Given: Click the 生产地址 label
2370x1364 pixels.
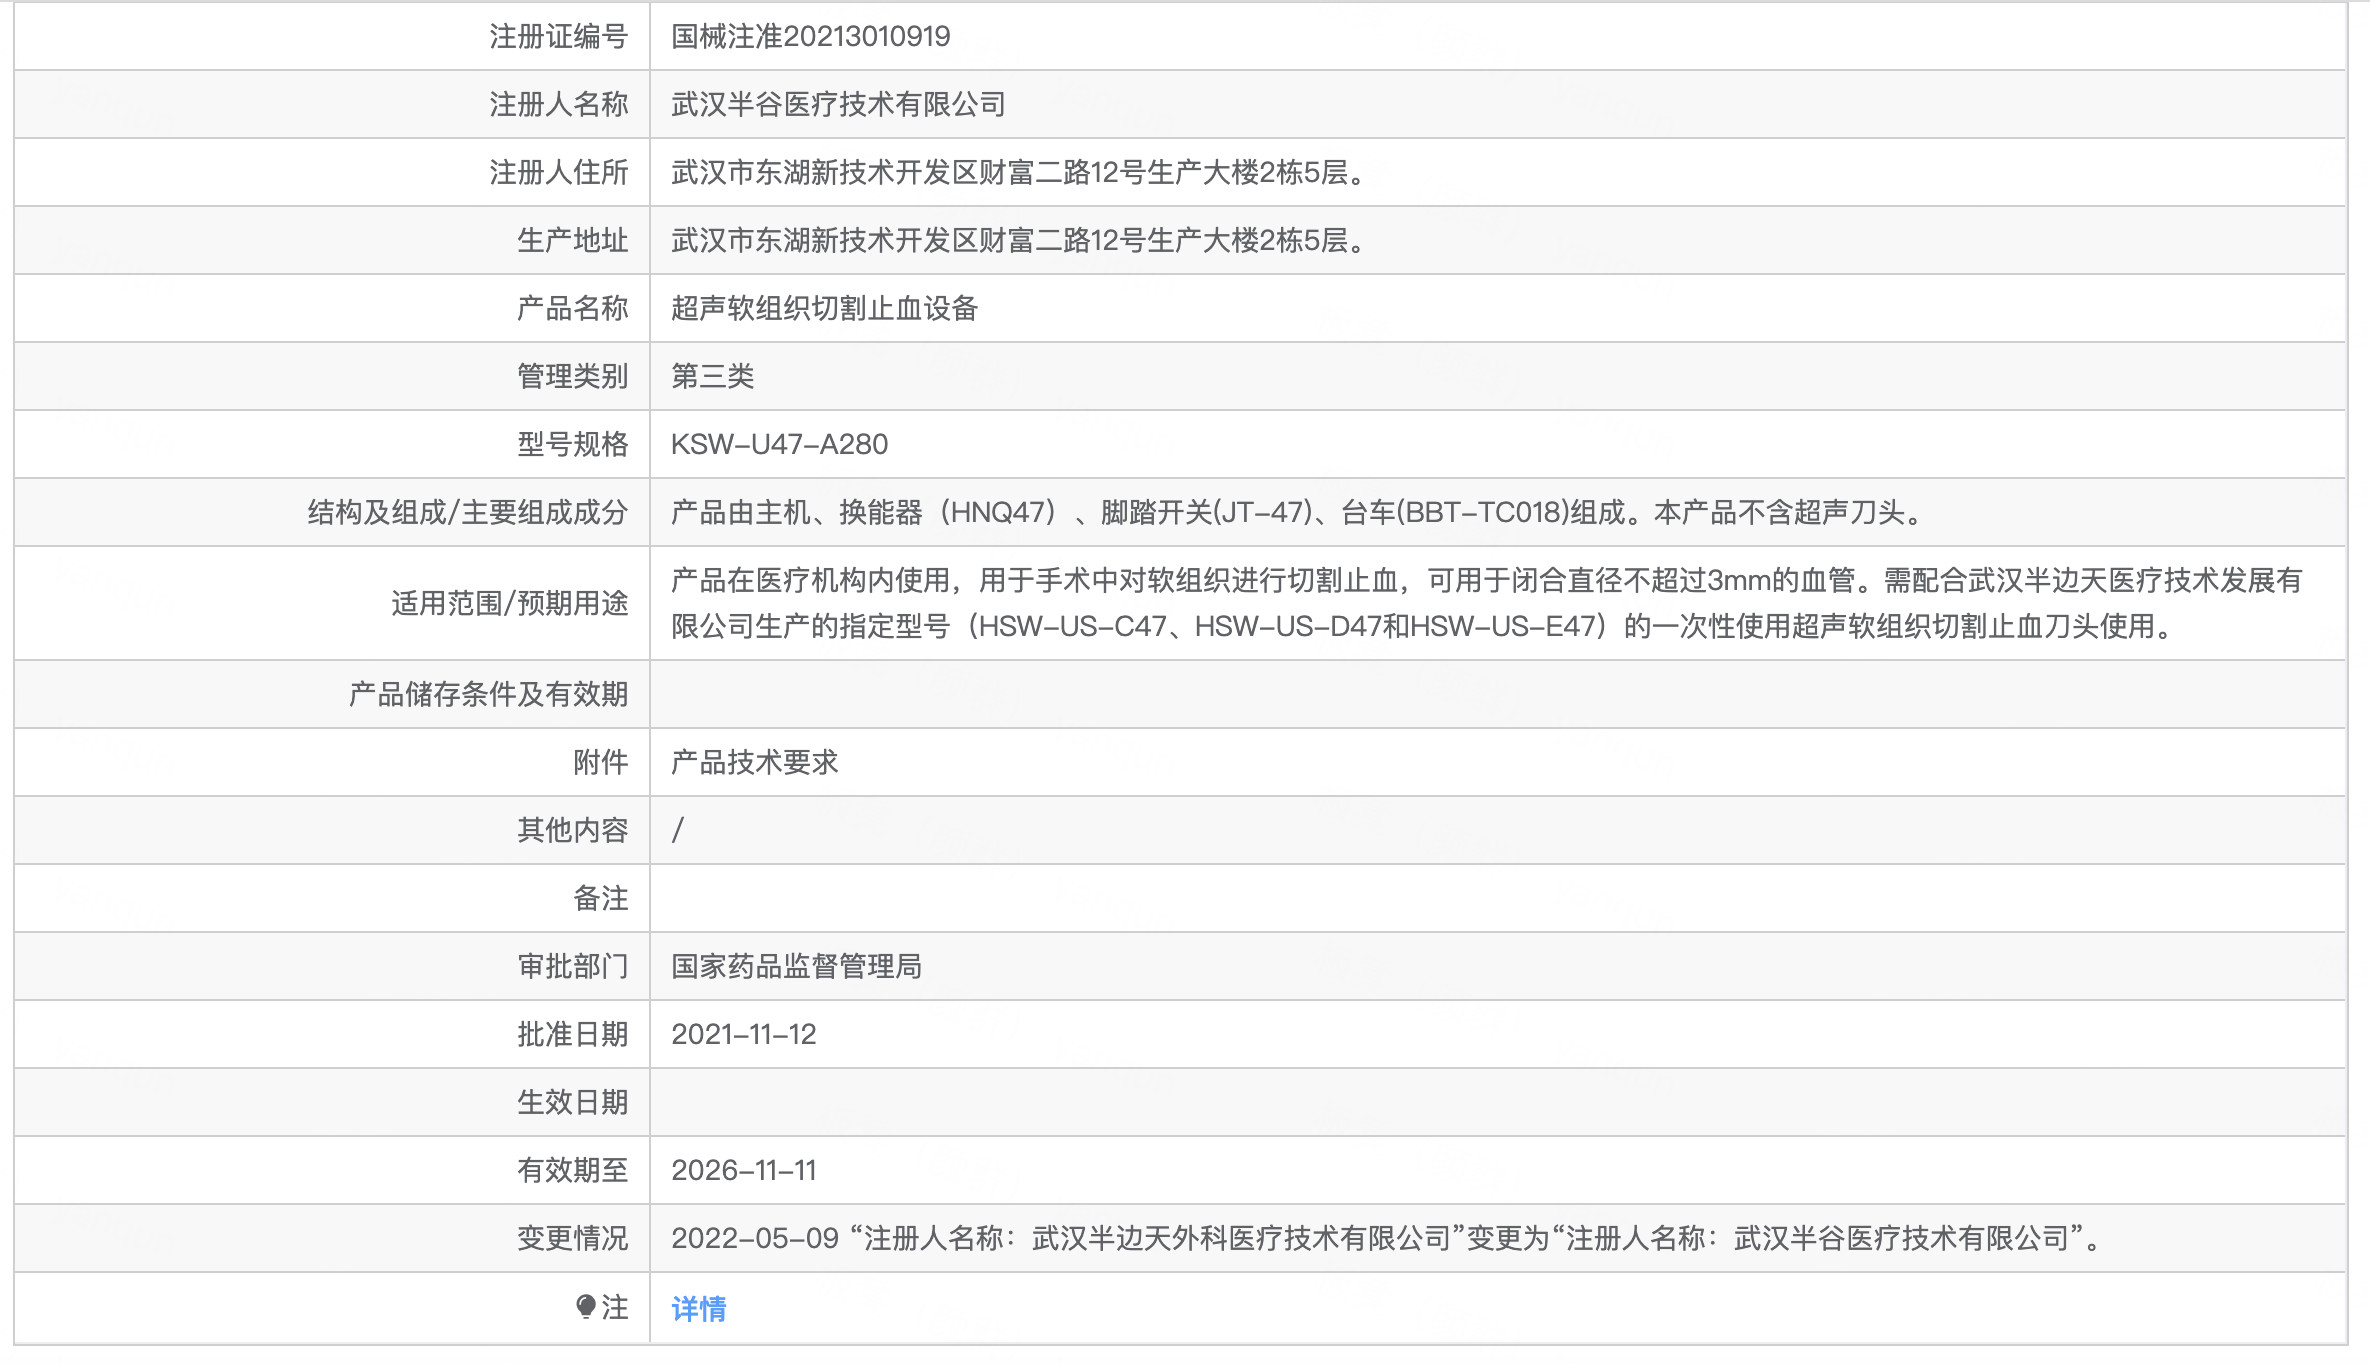Looking at the screenshot, I should point(572,240).
